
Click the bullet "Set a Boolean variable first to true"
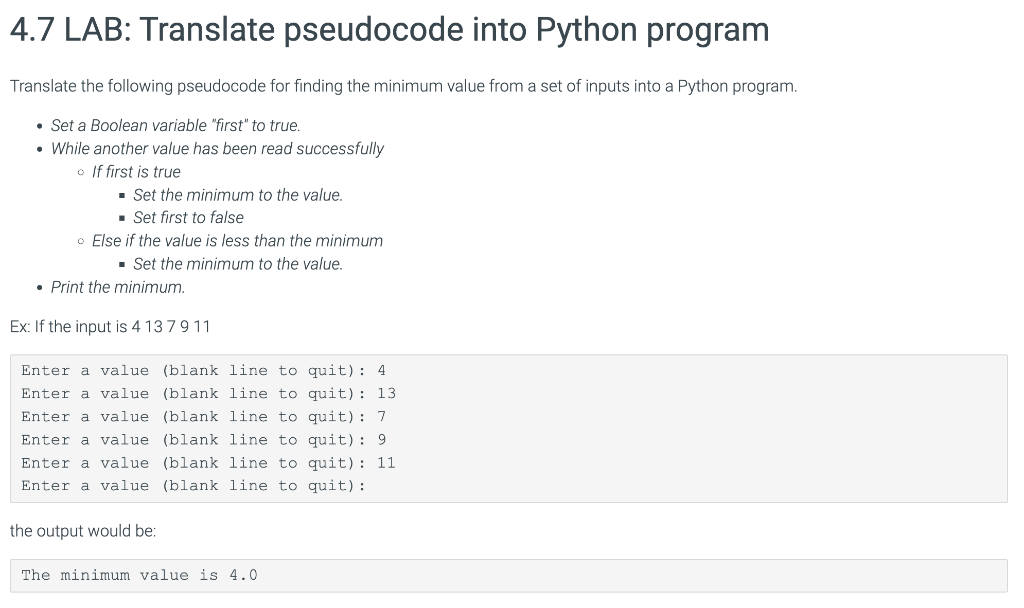point(185,125)
